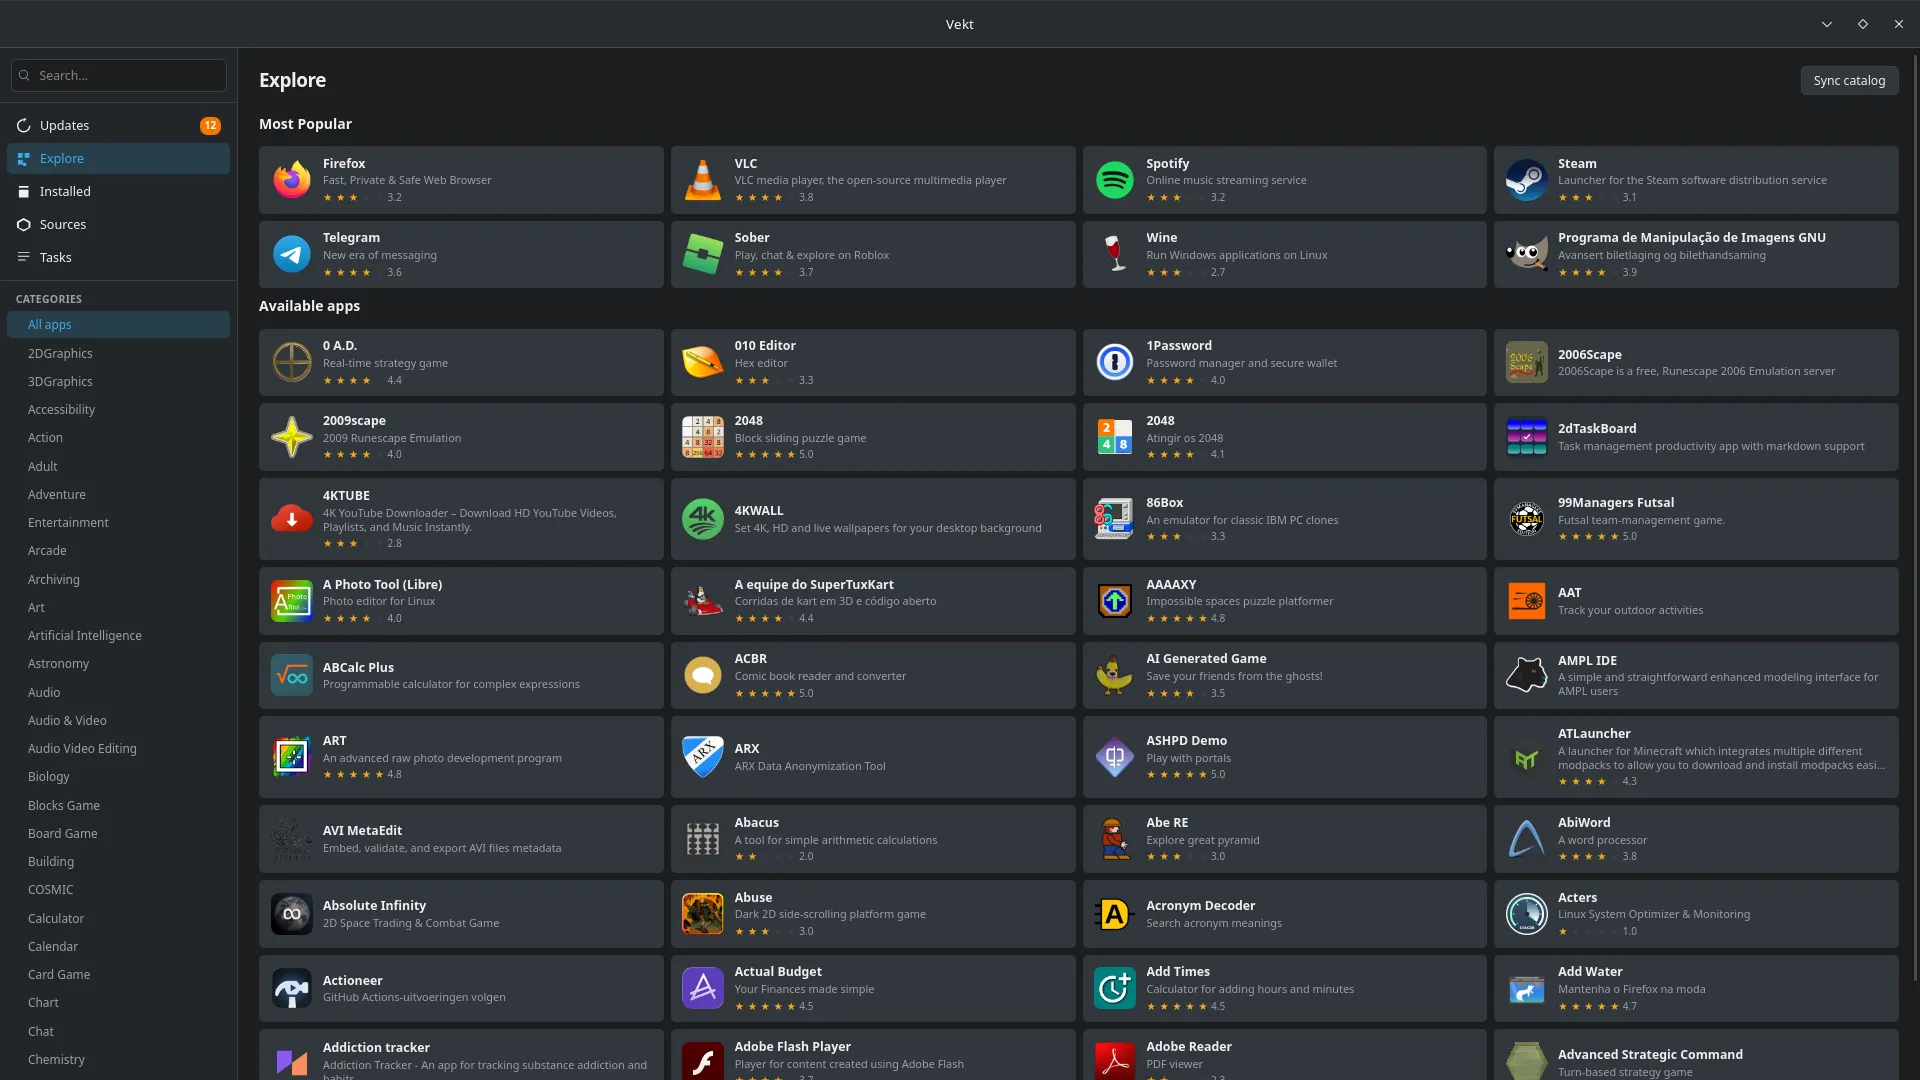This screenshot has height=1080, width=1920.
Task: Click the 99Managers Futsal icon
Action: coord(1526,519)
